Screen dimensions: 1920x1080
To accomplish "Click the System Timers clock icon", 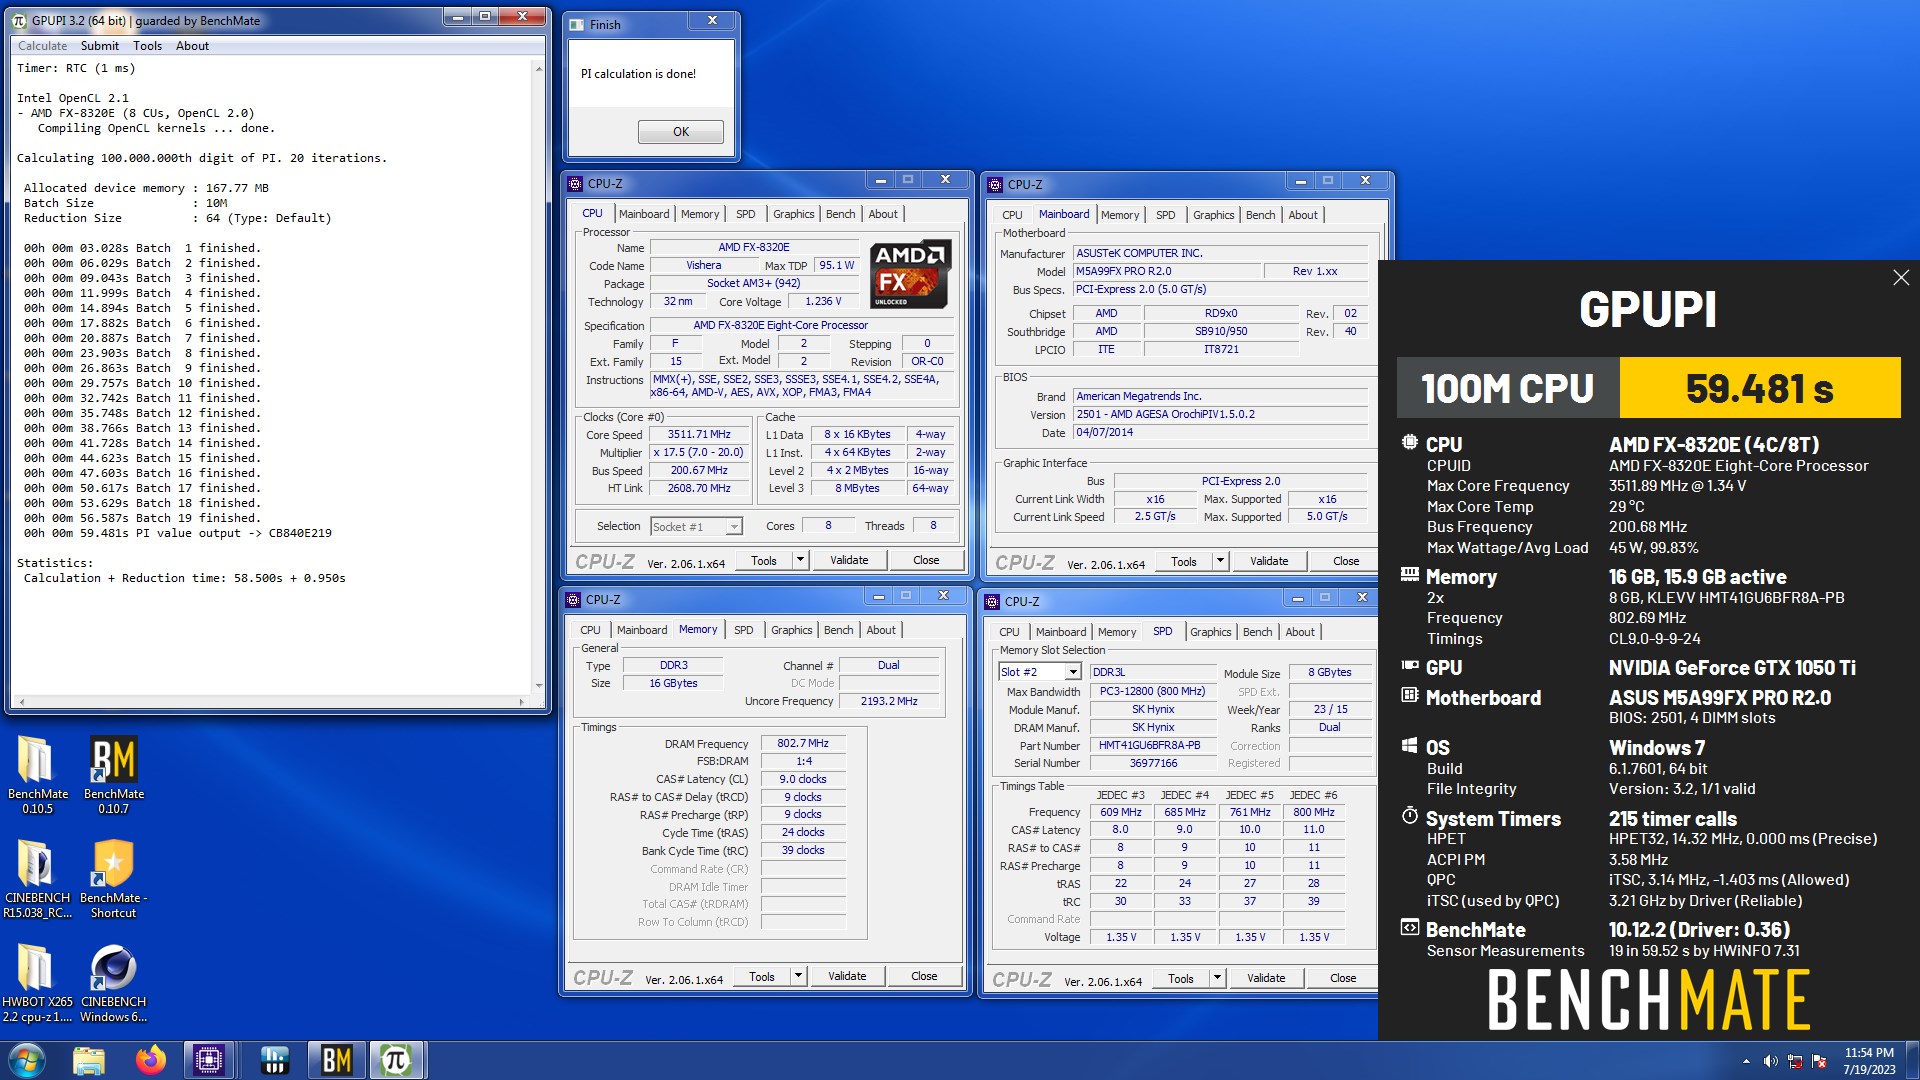I will click(1410, 817).
